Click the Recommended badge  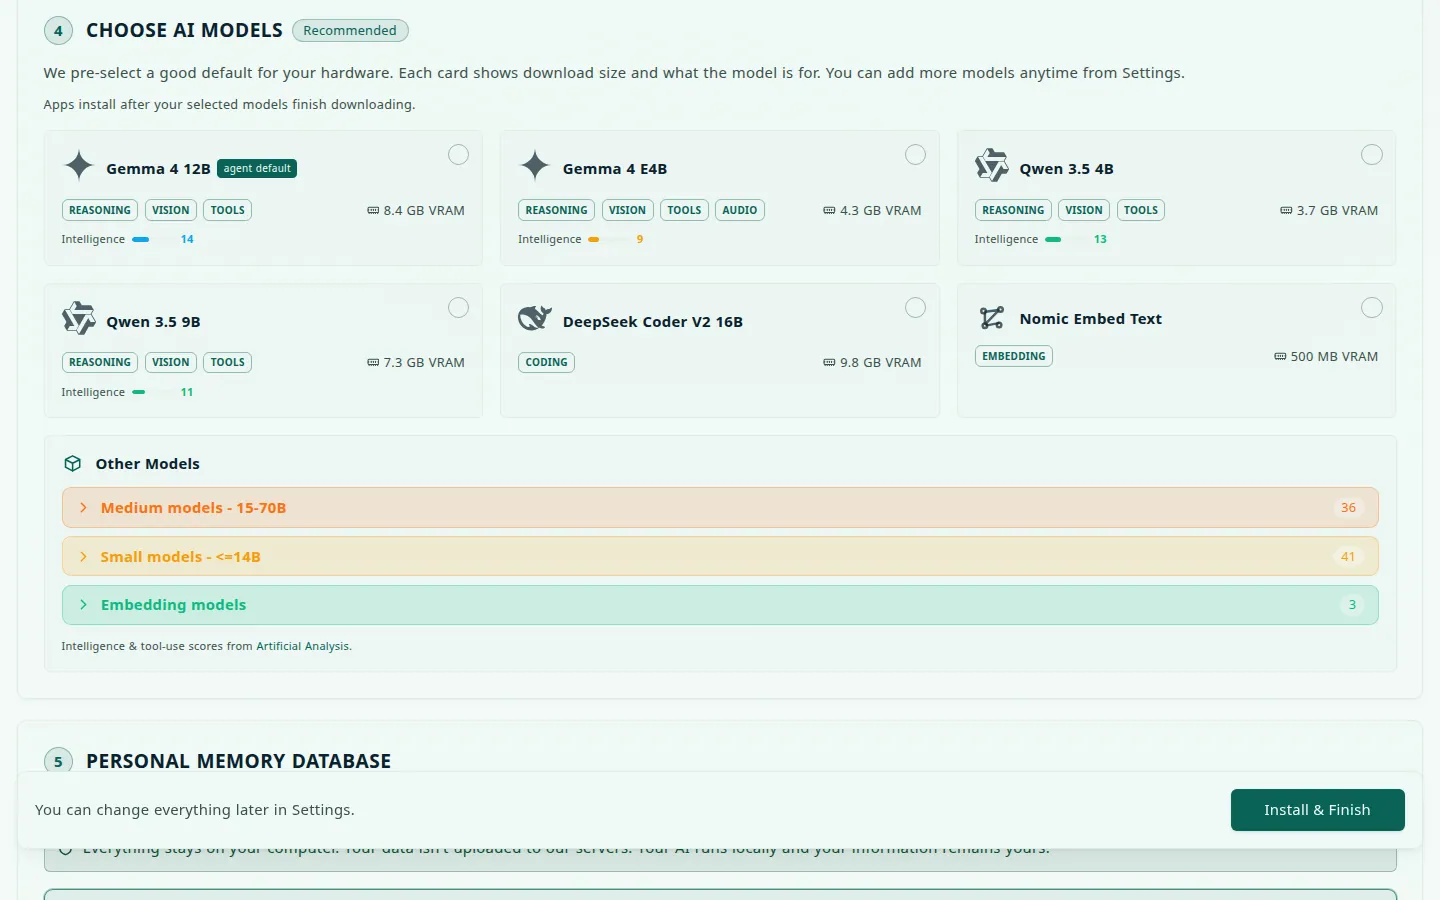coord(350,31)
